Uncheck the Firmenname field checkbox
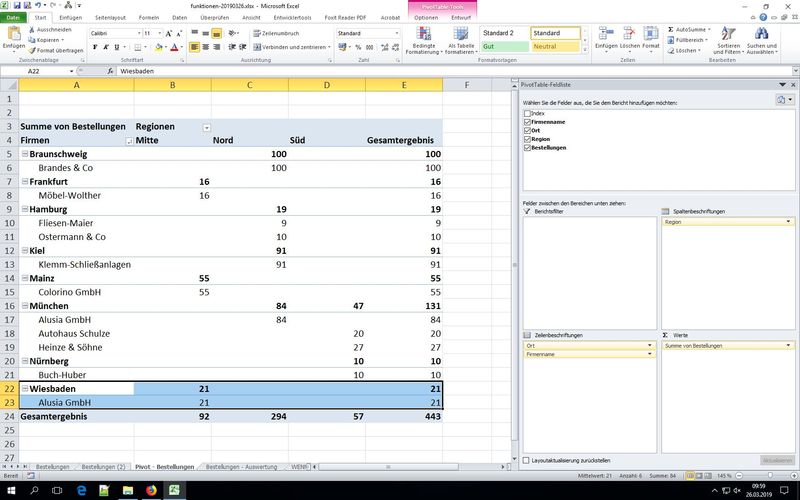 coord(527,121)
